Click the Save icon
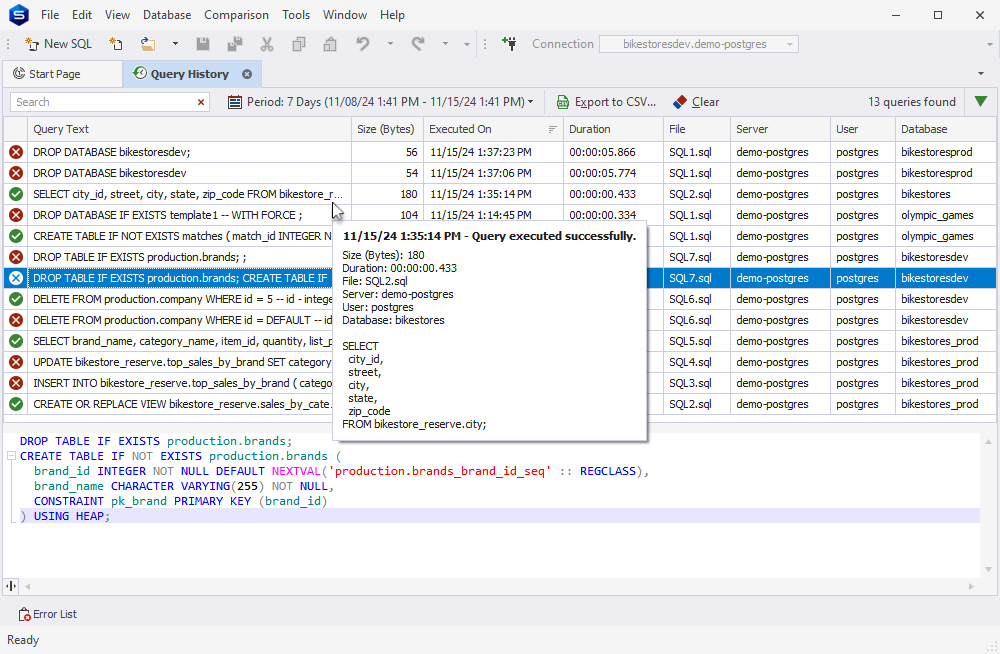 click(x=202, y=44)
